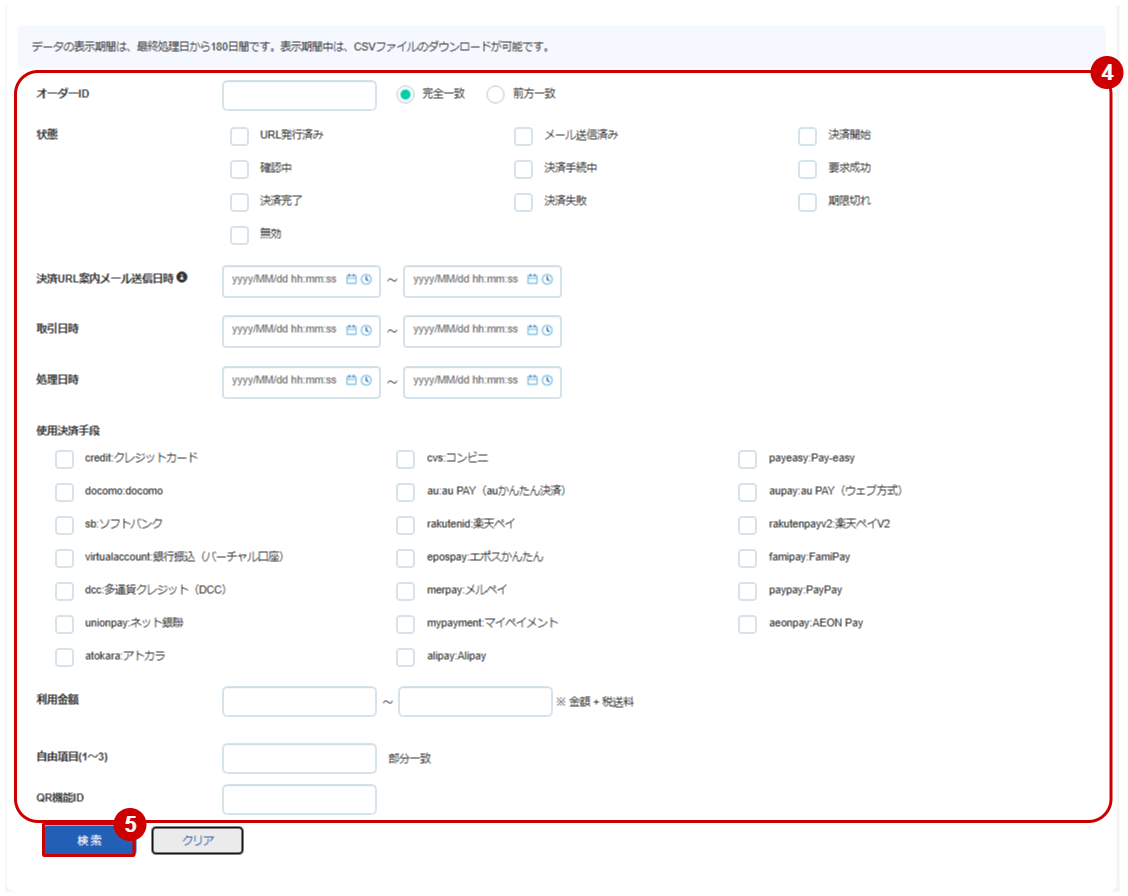
Task: Open calendar icon in 処理日時 end field
Action: coord(532,380)
